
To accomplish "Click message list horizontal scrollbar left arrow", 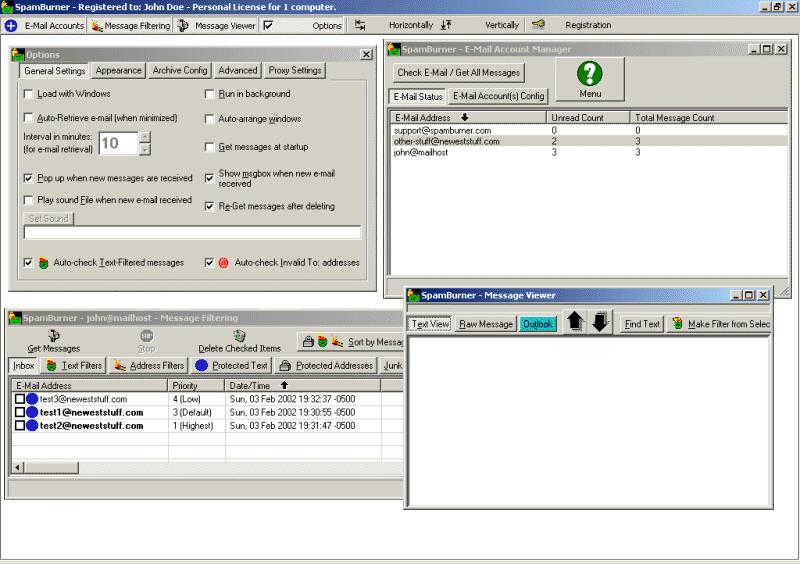I will coord(18,468).
